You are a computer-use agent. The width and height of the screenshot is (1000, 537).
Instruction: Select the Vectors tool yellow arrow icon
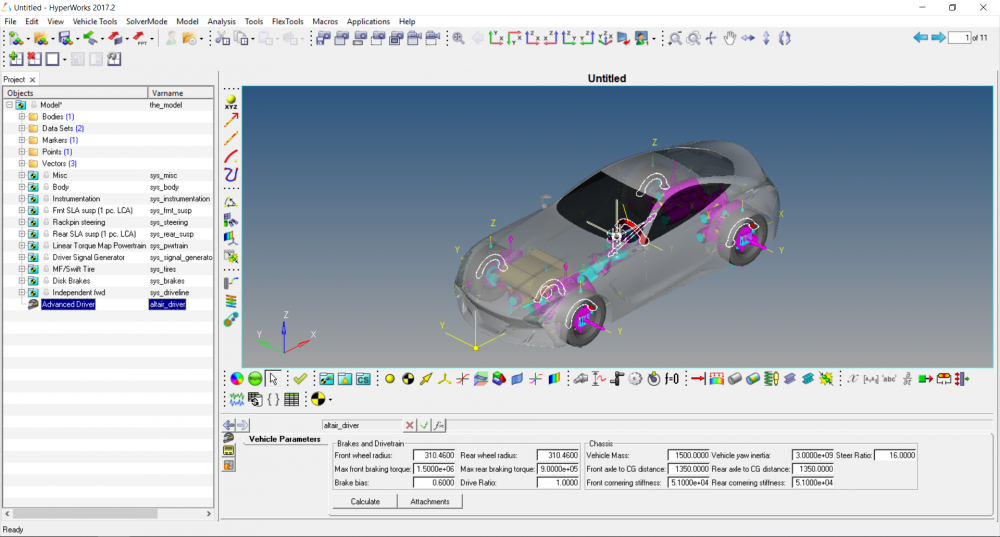426,379
